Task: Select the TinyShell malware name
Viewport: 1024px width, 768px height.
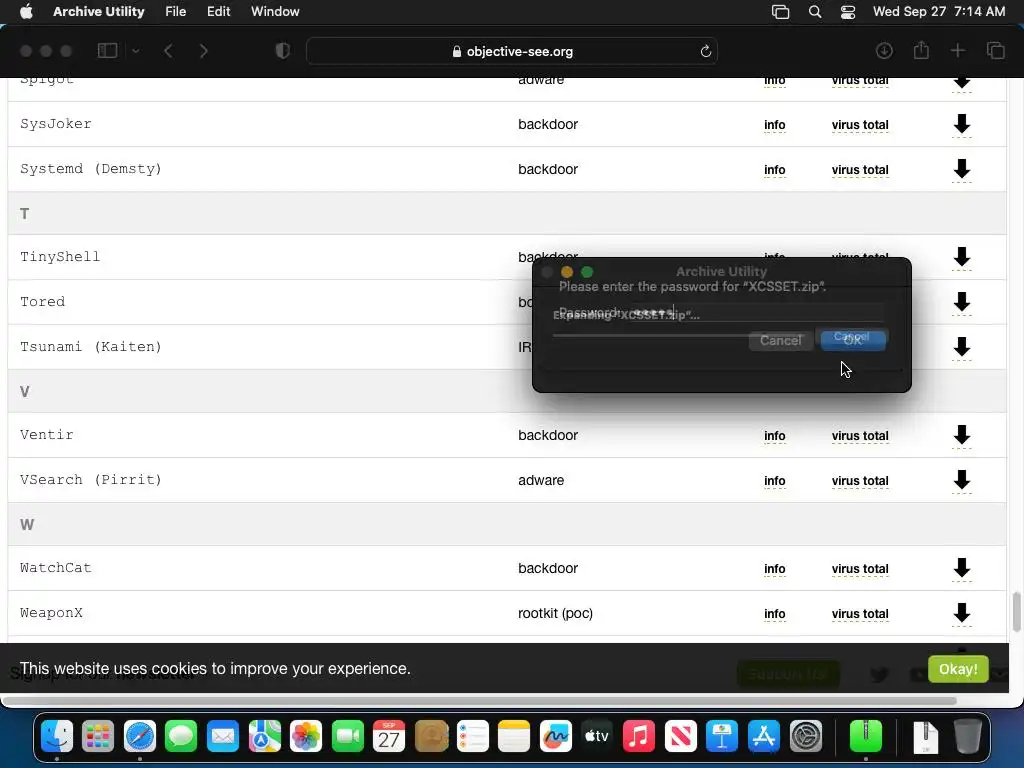Action: 60,257
